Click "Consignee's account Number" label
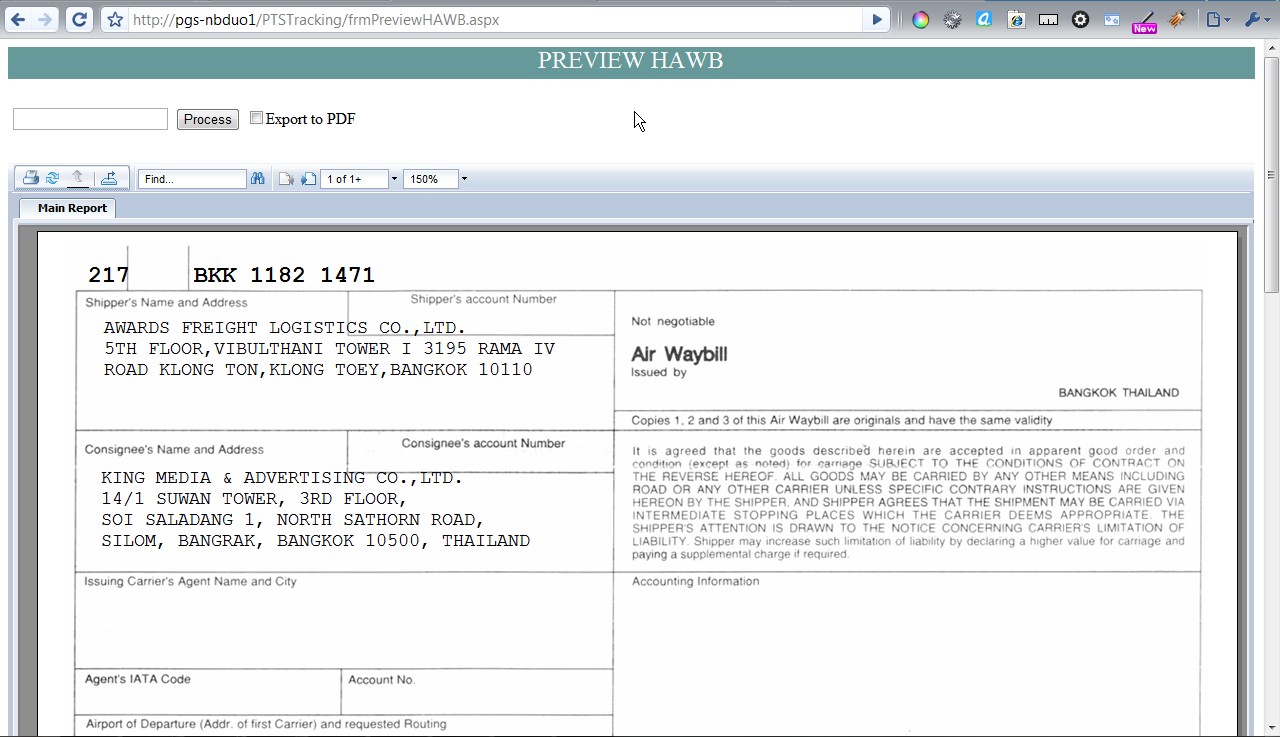This screenshot has width=1280, height=737. coord(483,443)
